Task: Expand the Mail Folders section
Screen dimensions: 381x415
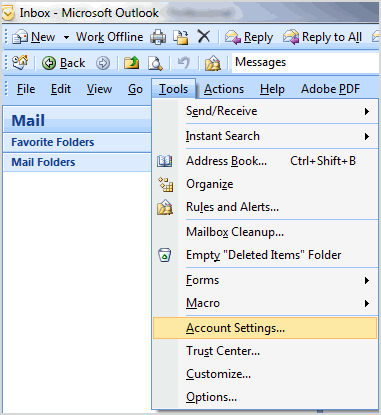Action: point(77,162)
